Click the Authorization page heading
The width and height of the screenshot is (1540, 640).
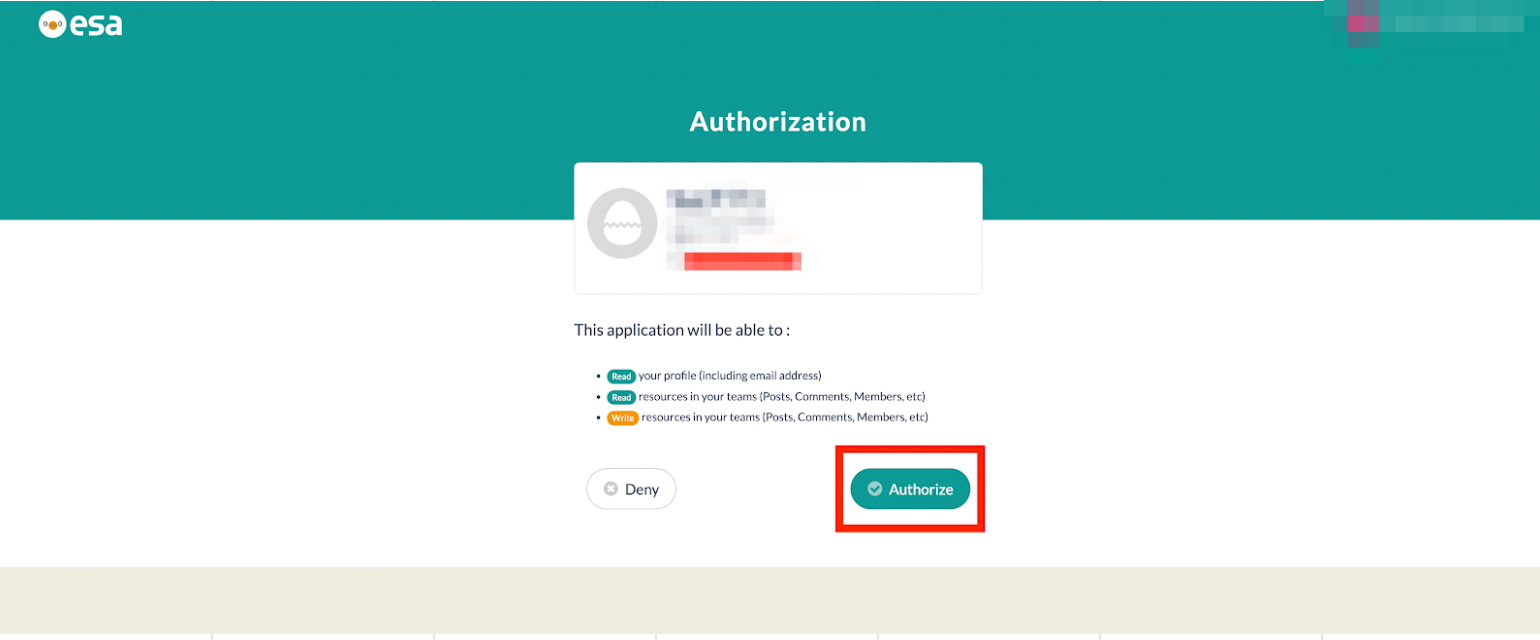pos(778,122)
